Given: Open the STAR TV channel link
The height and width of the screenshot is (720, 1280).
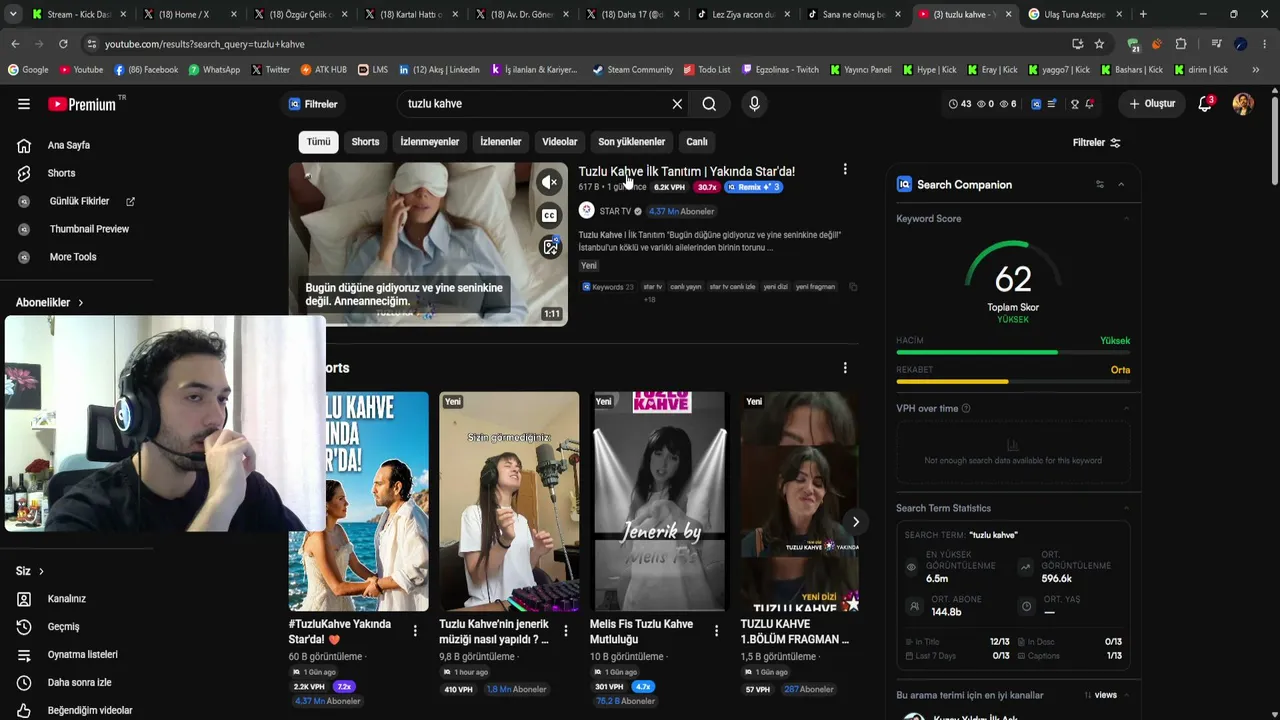Looking at the screenshot, I should click(615, 211).
